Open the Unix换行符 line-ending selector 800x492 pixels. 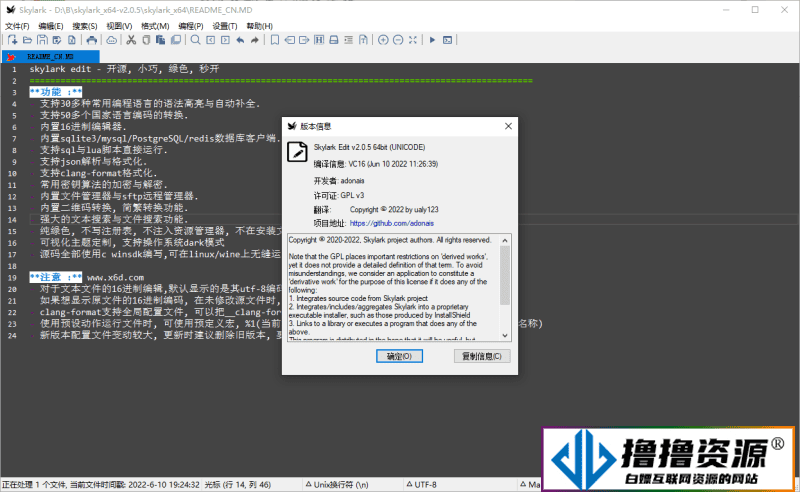point(337,484)
